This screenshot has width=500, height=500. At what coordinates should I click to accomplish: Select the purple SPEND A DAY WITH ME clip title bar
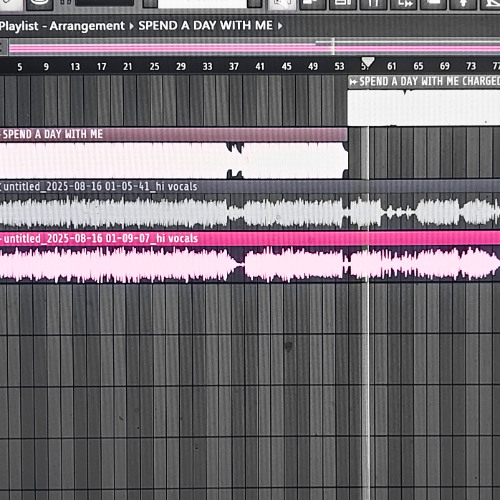tap(173, 134)
